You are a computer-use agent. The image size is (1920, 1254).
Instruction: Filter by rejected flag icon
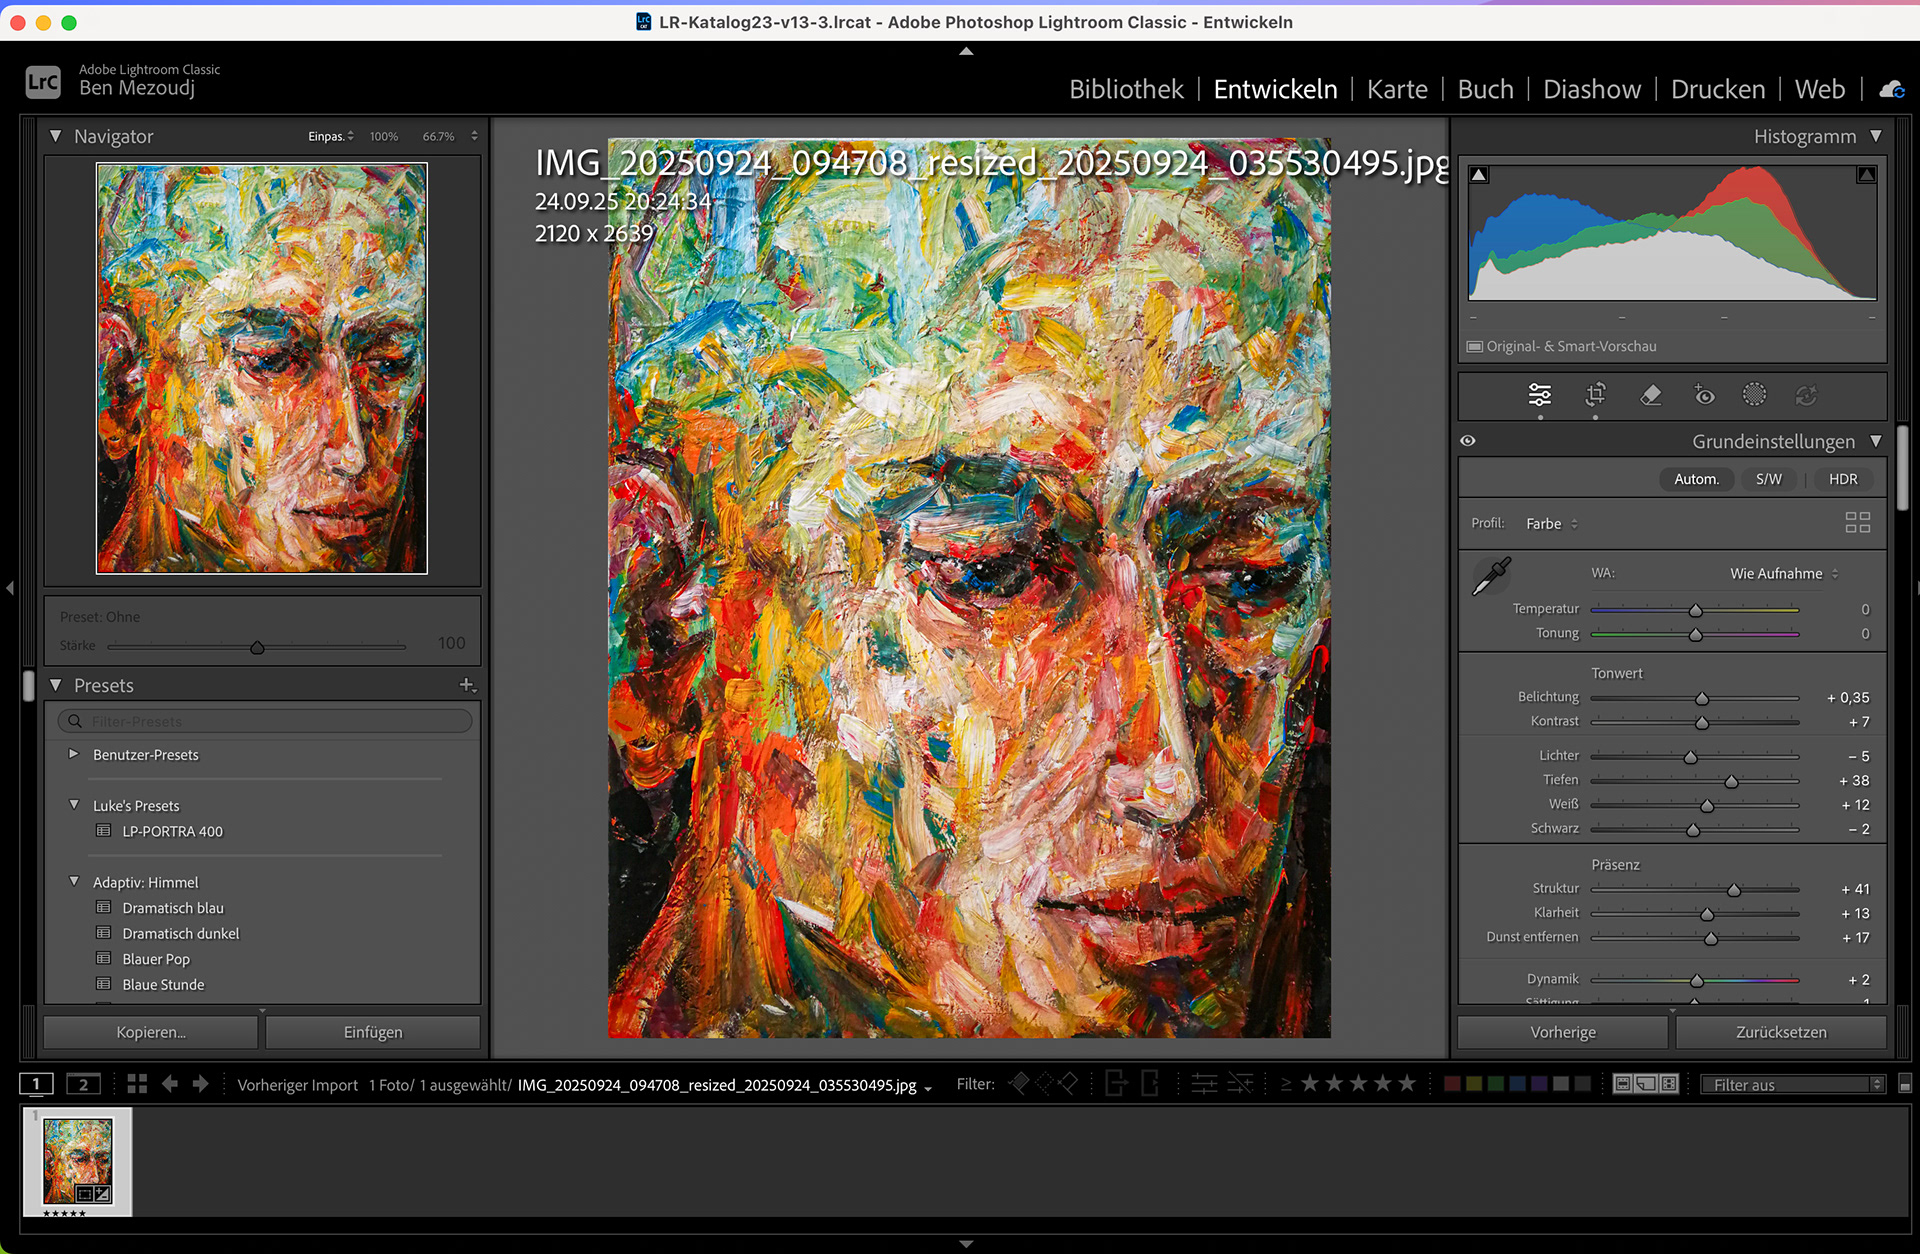tap(1067, 1083)
